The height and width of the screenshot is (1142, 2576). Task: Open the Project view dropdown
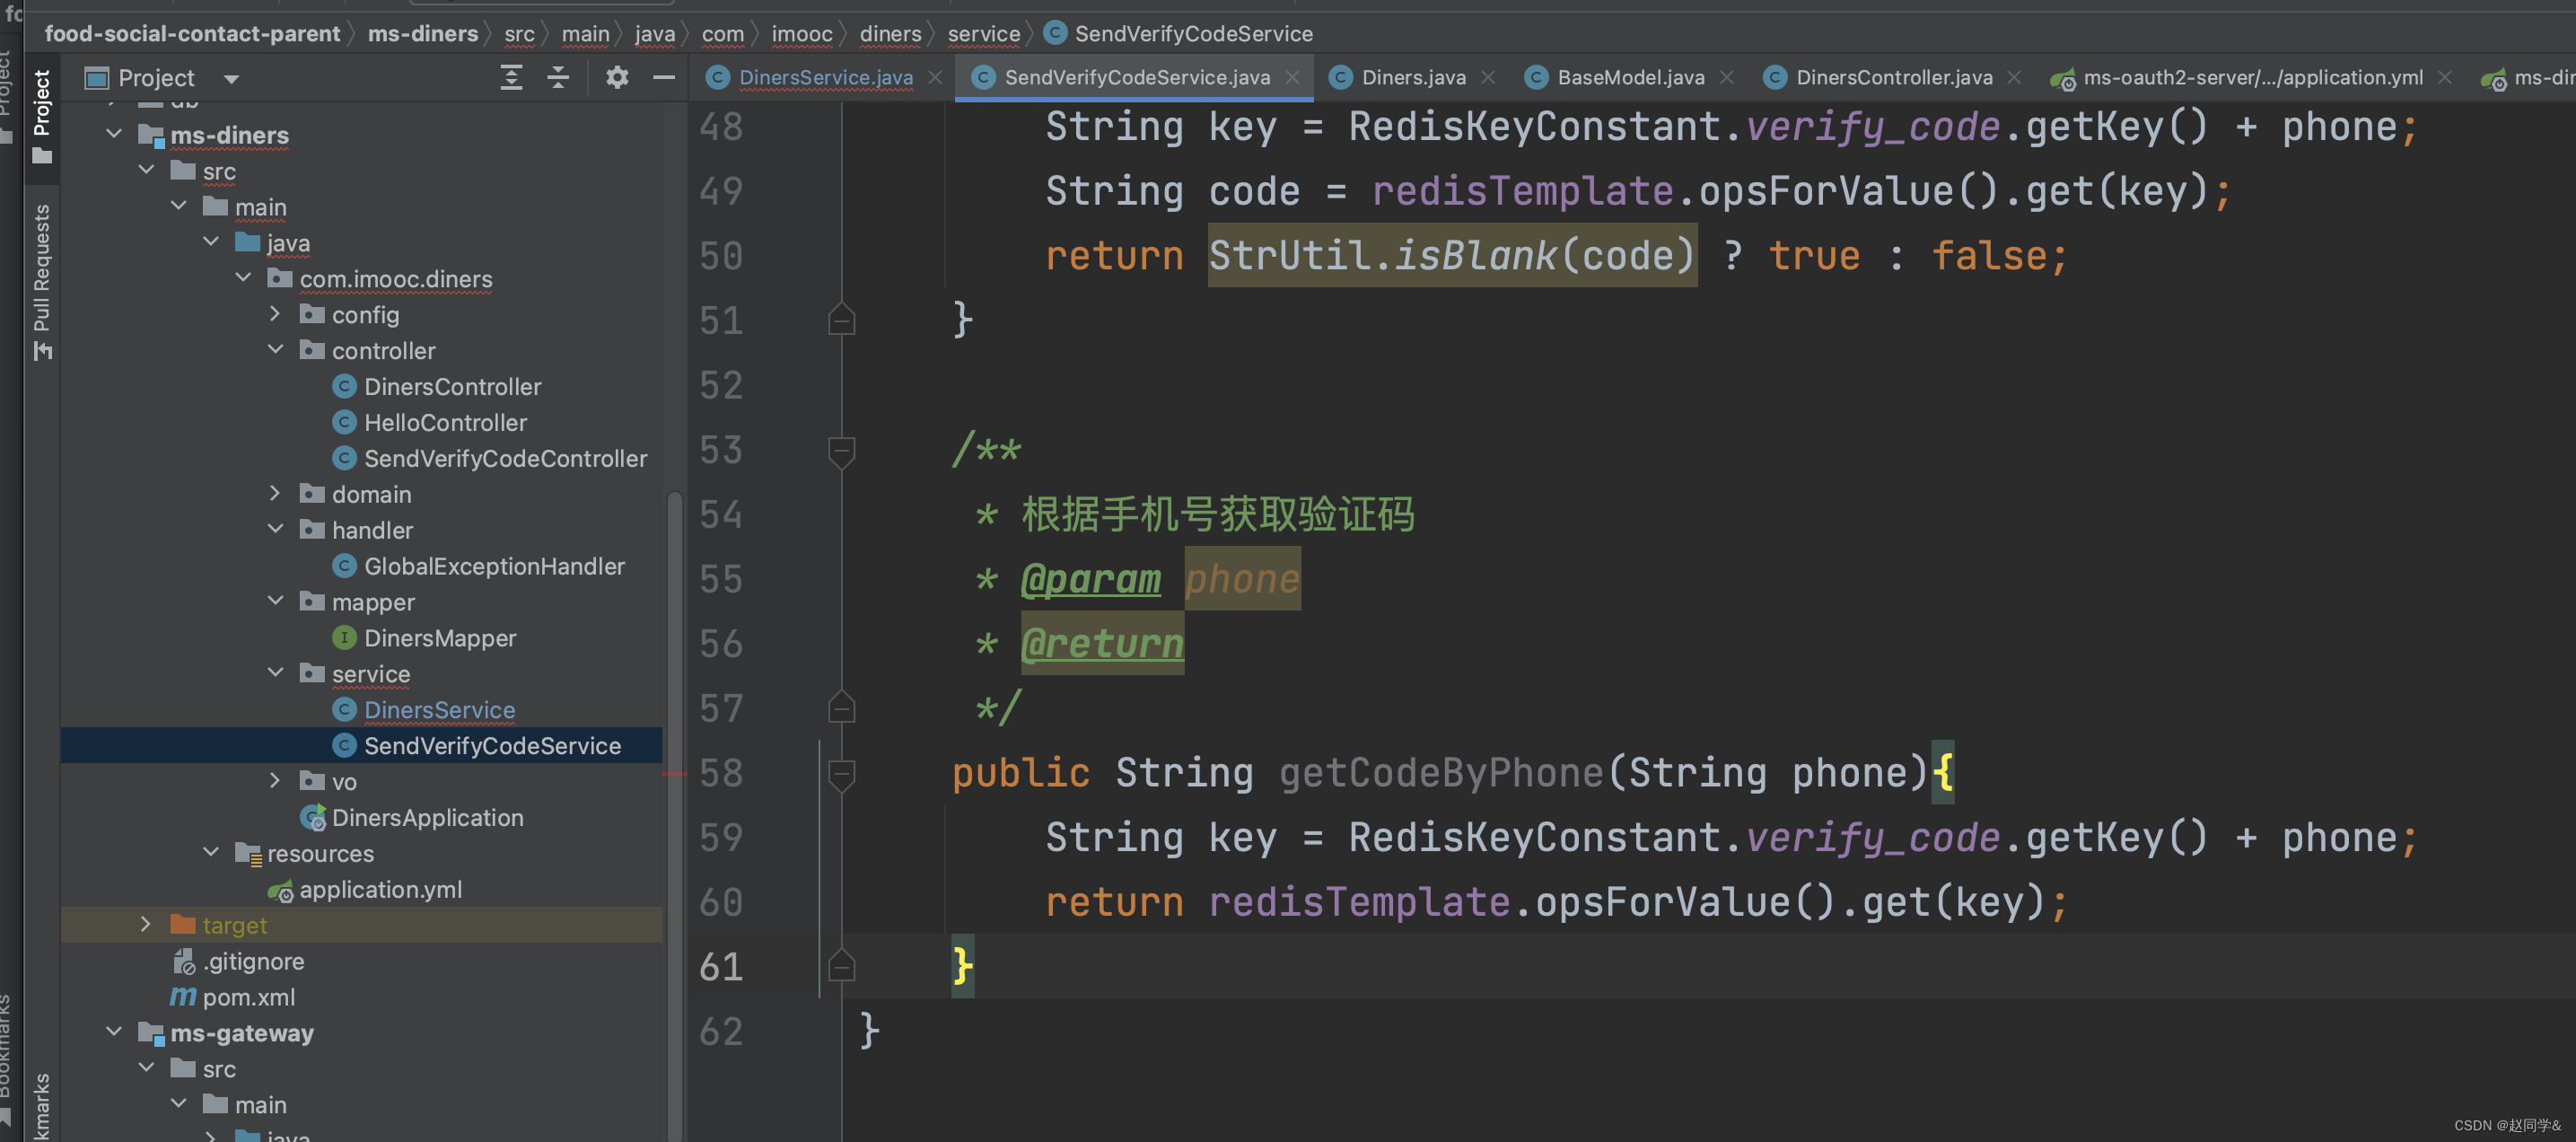click(231, 79)
